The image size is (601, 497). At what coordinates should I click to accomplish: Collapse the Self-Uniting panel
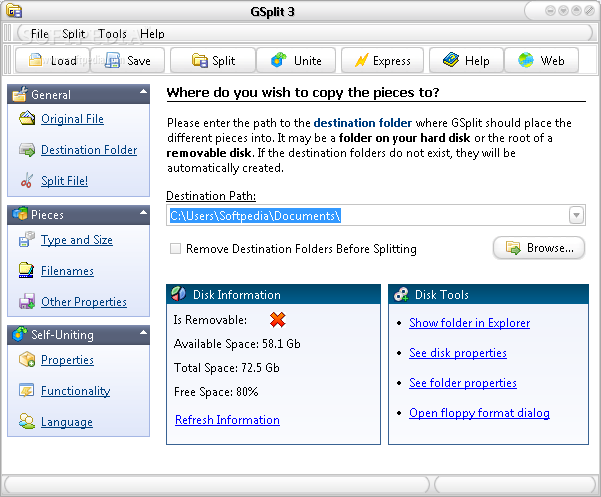143,332
